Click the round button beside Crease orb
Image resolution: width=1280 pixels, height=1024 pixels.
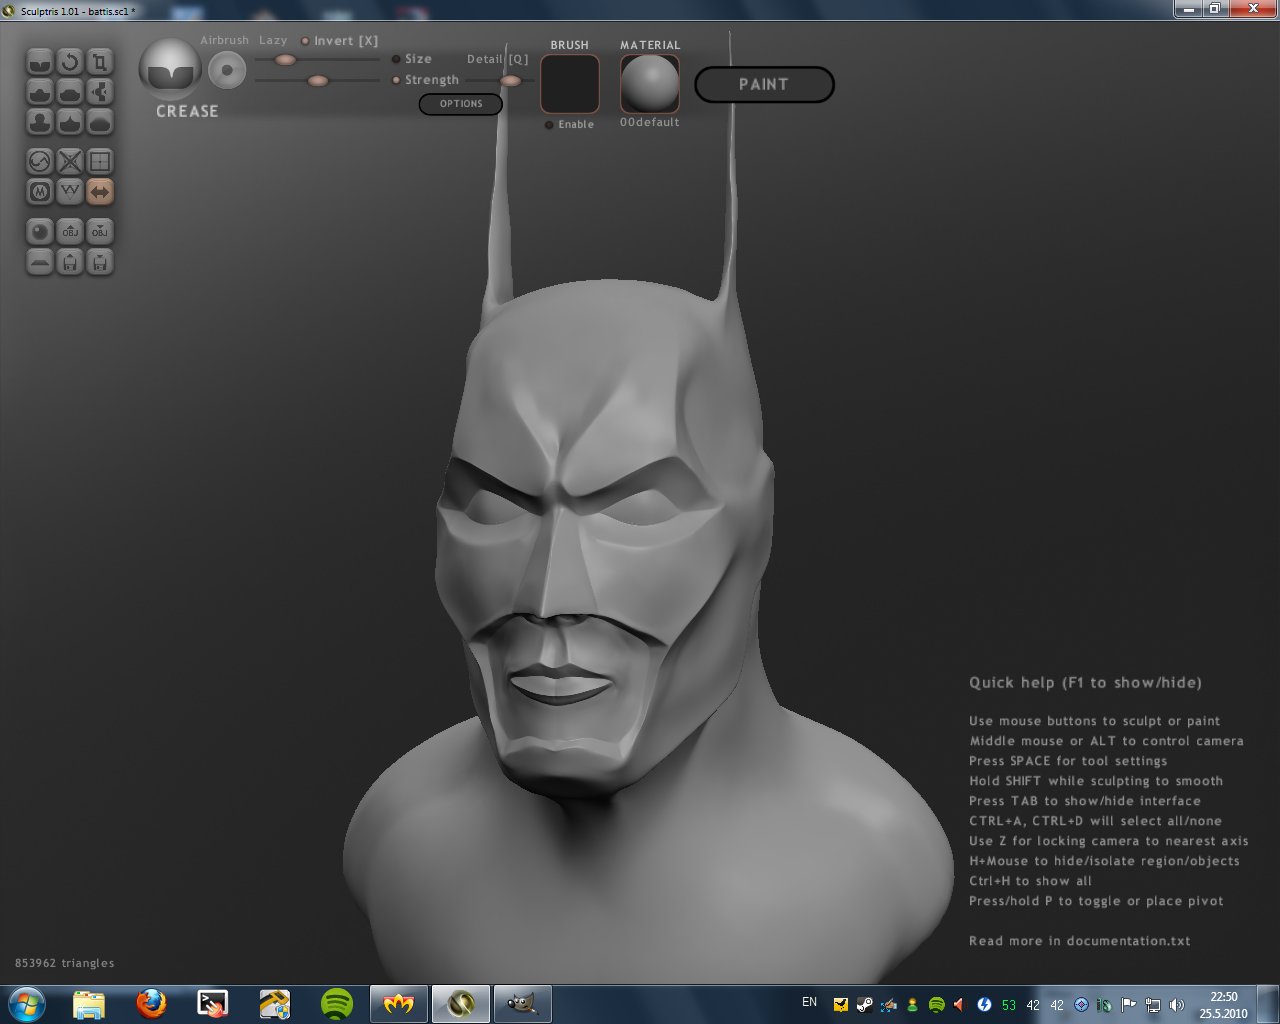pyautogui.click(x=227, y=71)
